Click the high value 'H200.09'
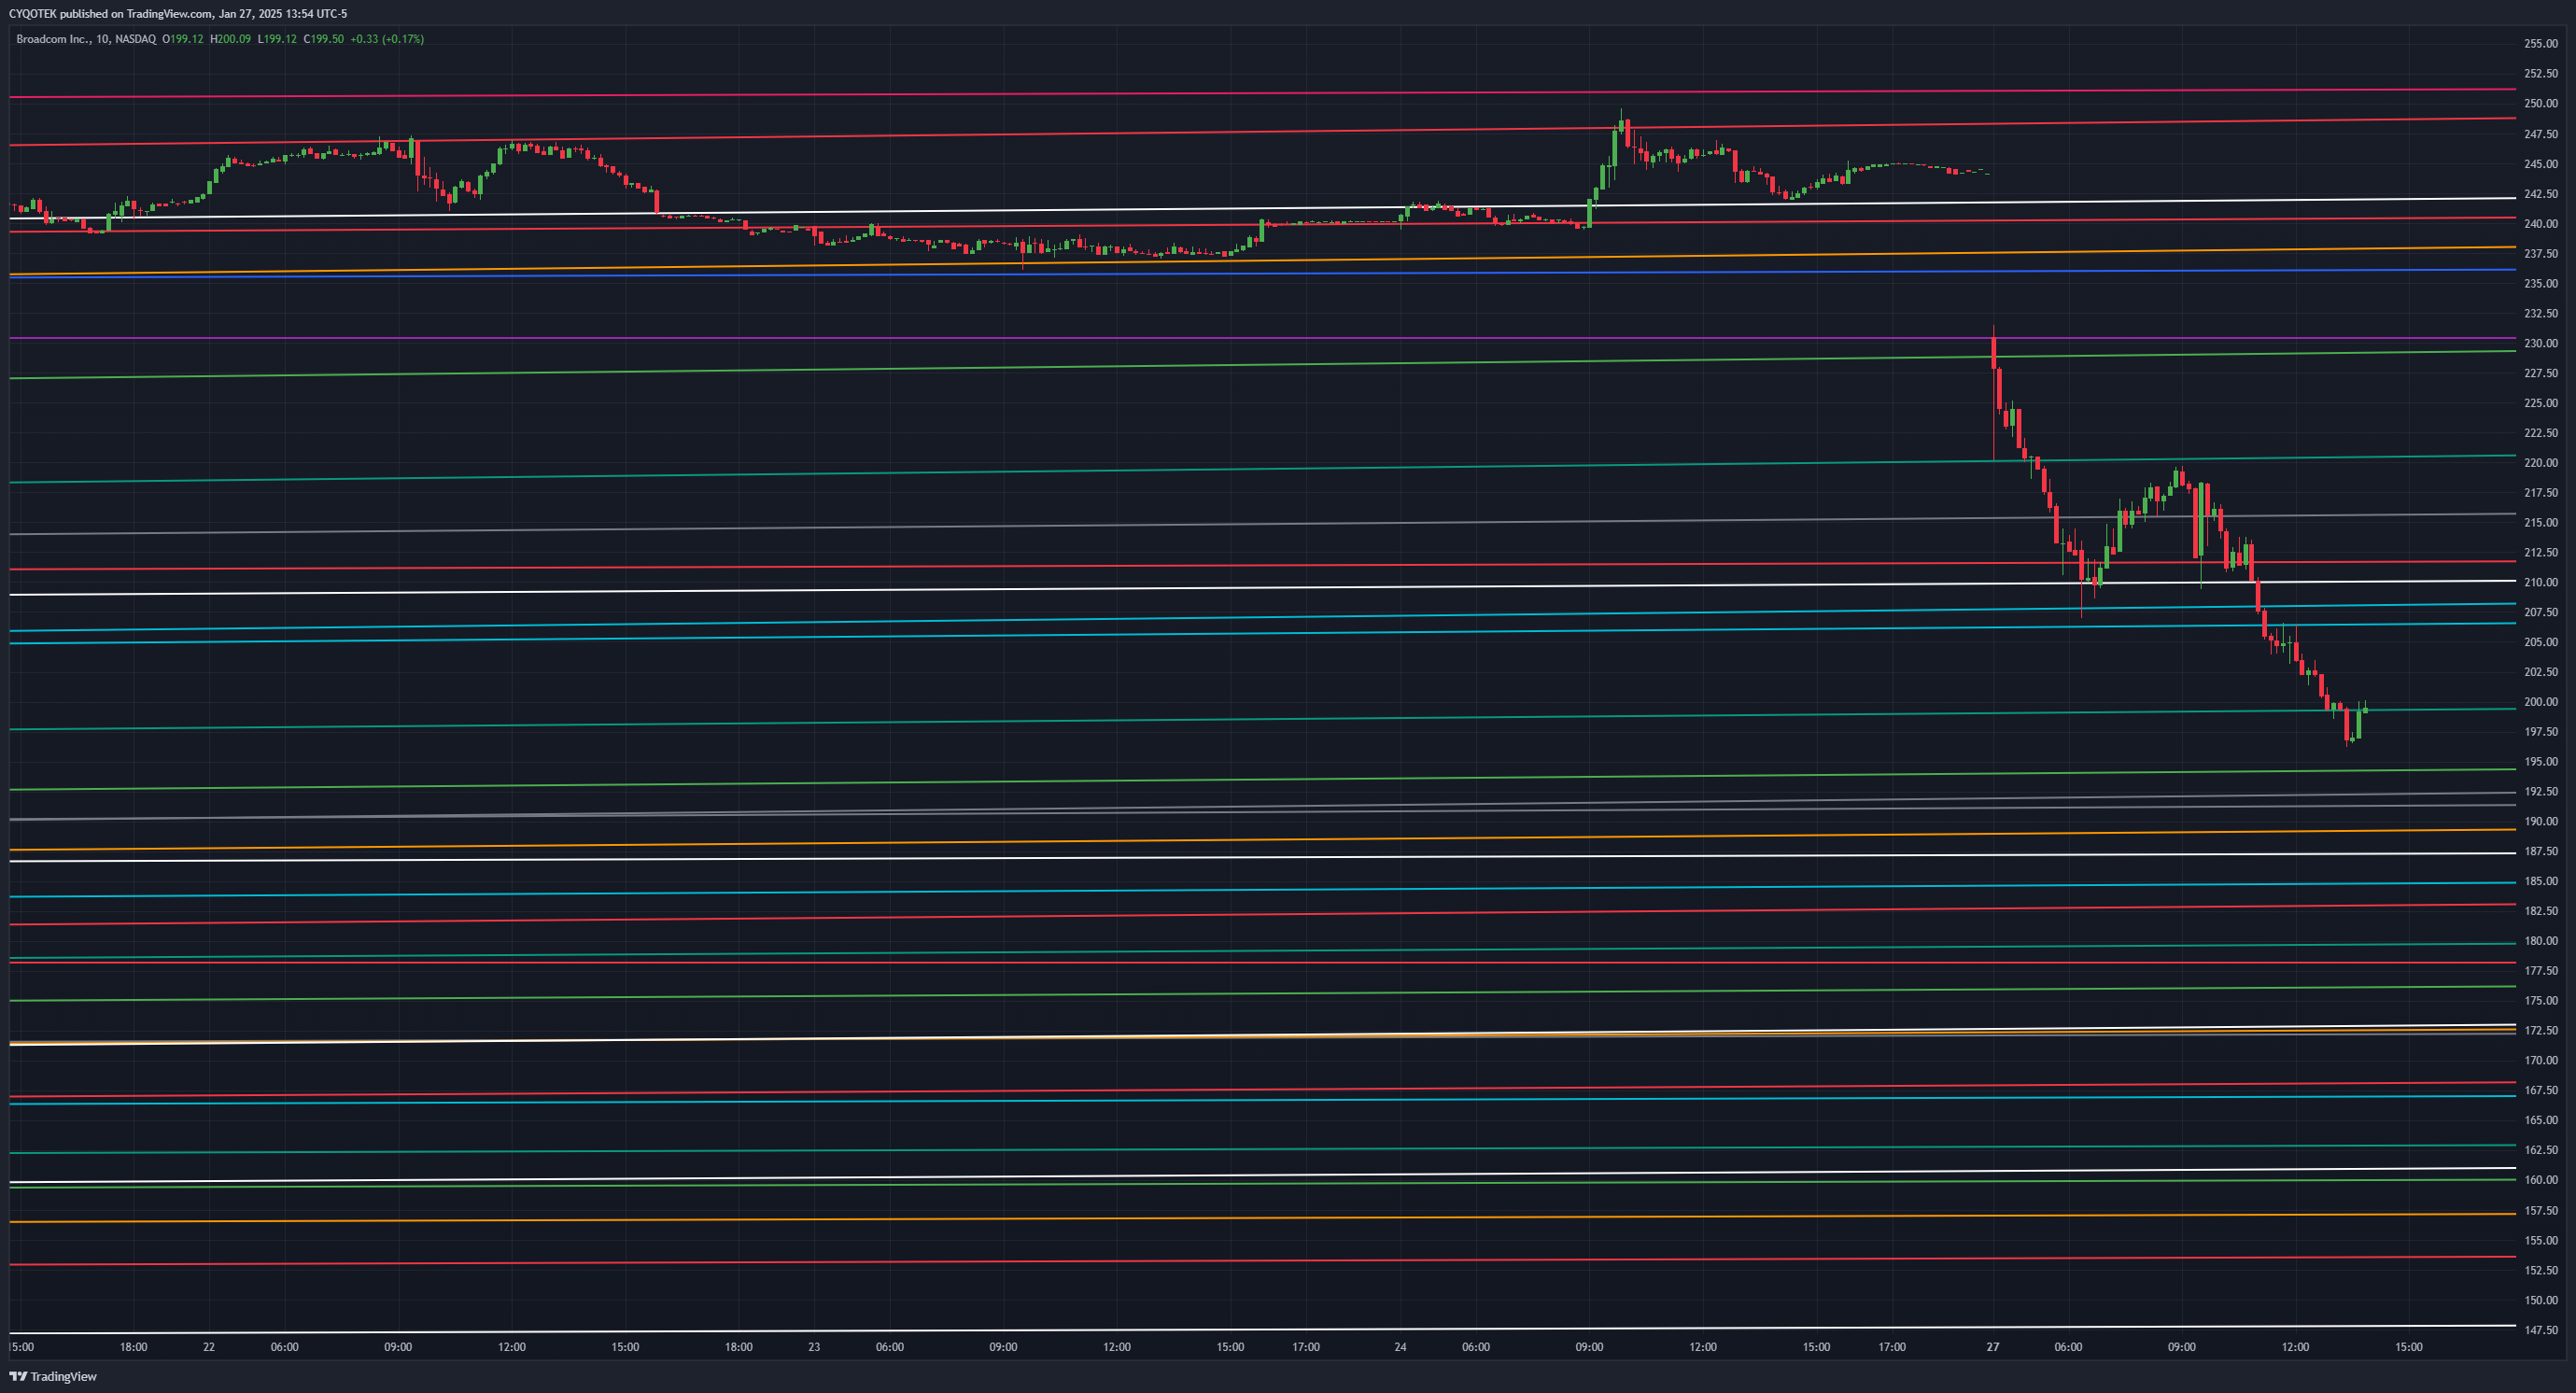This screenshot has height=1393, width=2576. (230, 39)
